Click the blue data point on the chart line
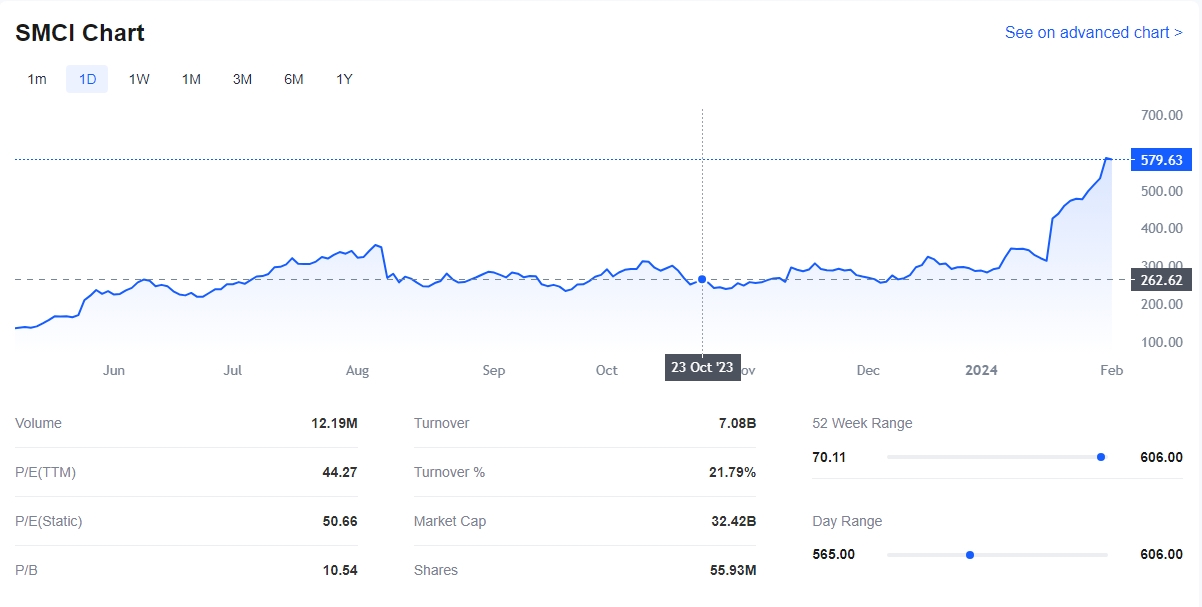 (x=702, y=280)
